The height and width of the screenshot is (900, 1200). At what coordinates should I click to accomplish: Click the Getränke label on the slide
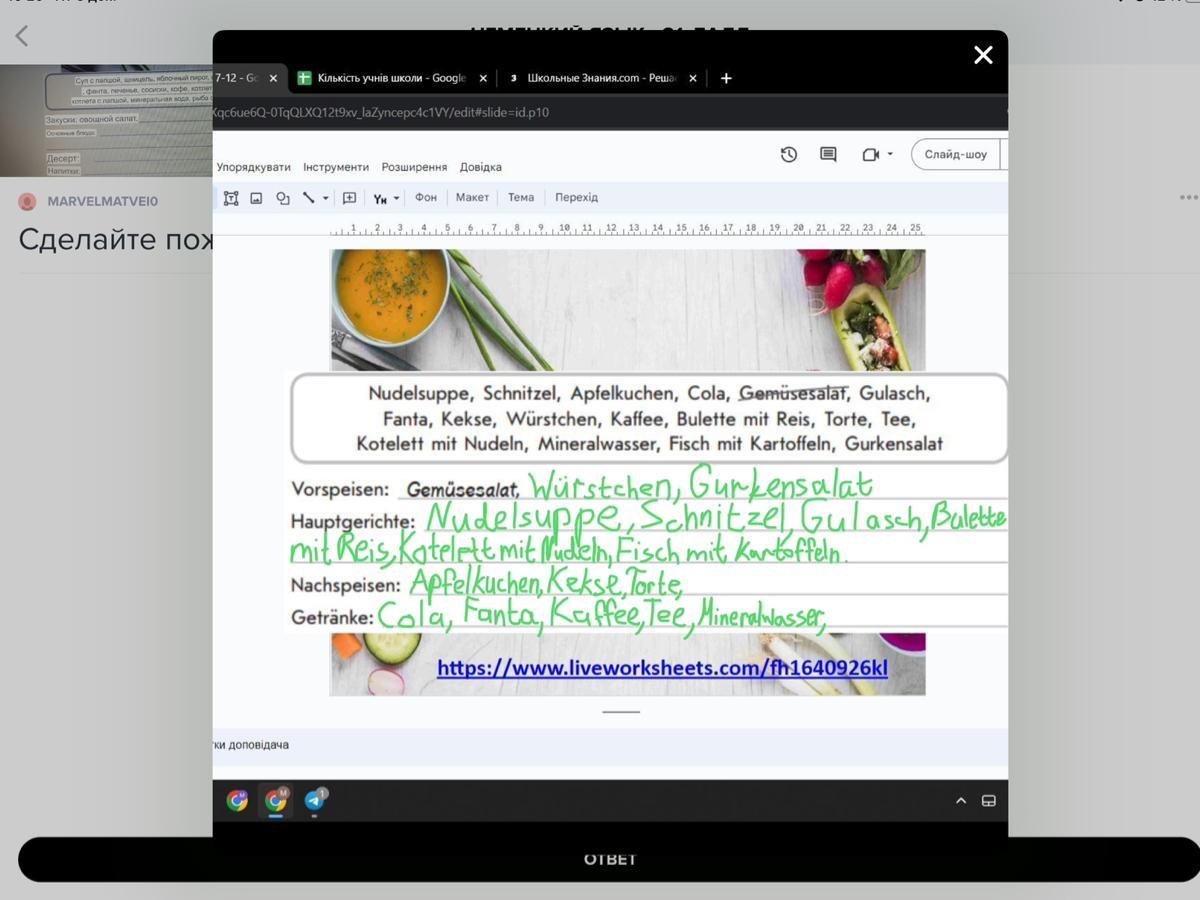pos(332,617)
